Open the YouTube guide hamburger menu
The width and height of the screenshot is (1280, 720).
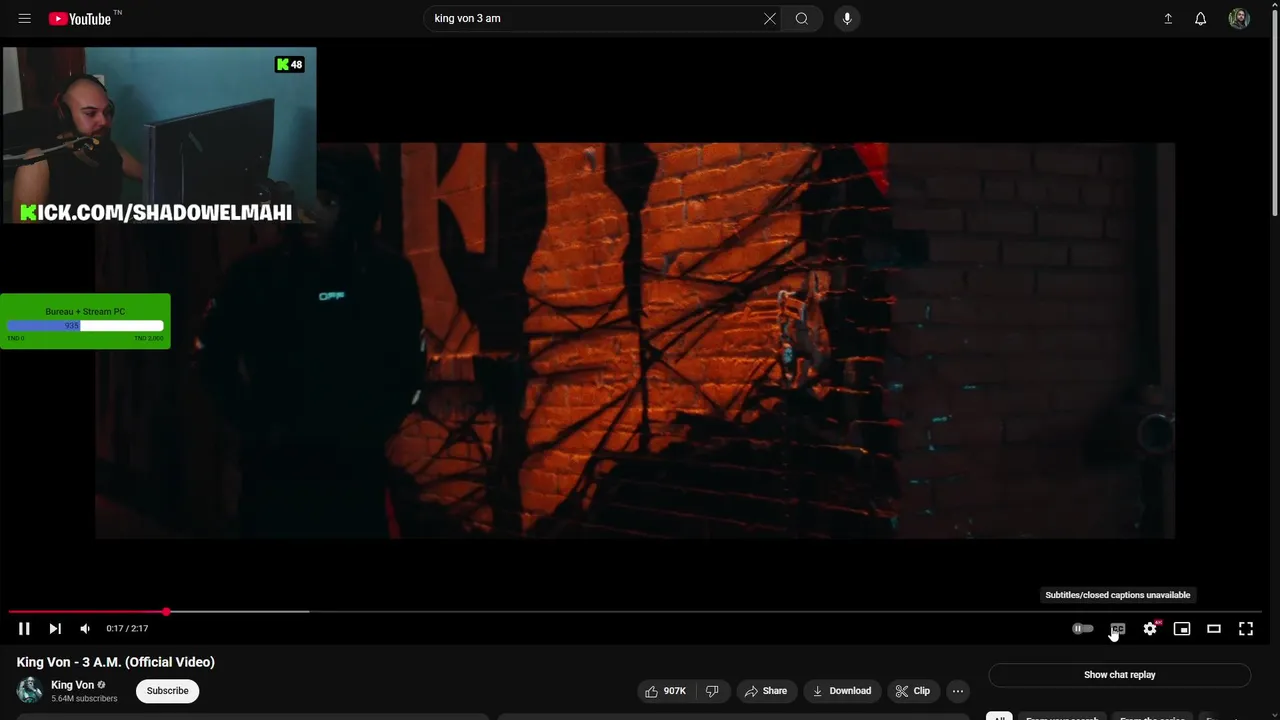point(25,18)
